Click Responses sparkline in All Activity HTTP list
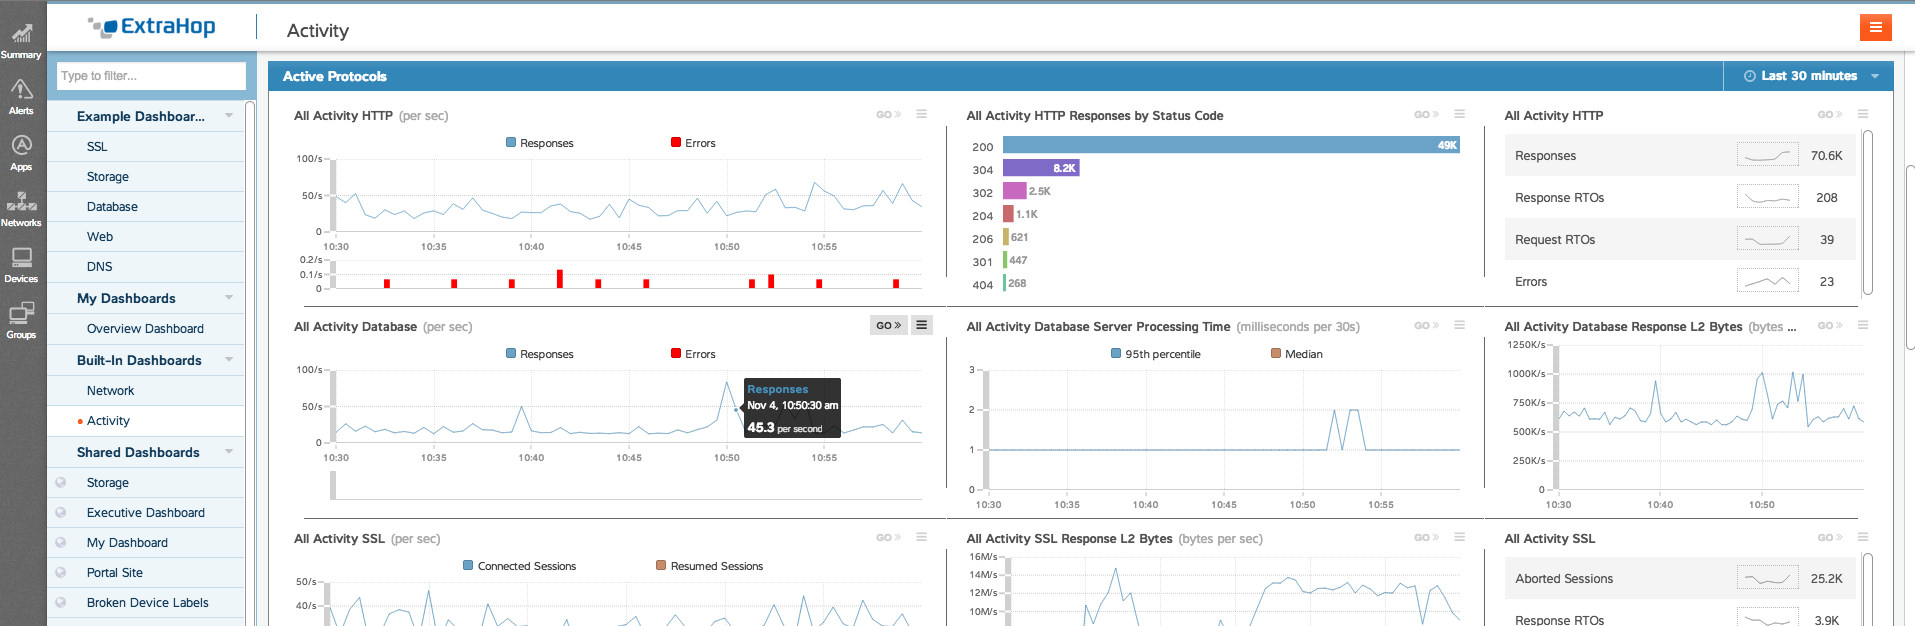Screen dimensions: 1915x626 (x=1767, y=155)
